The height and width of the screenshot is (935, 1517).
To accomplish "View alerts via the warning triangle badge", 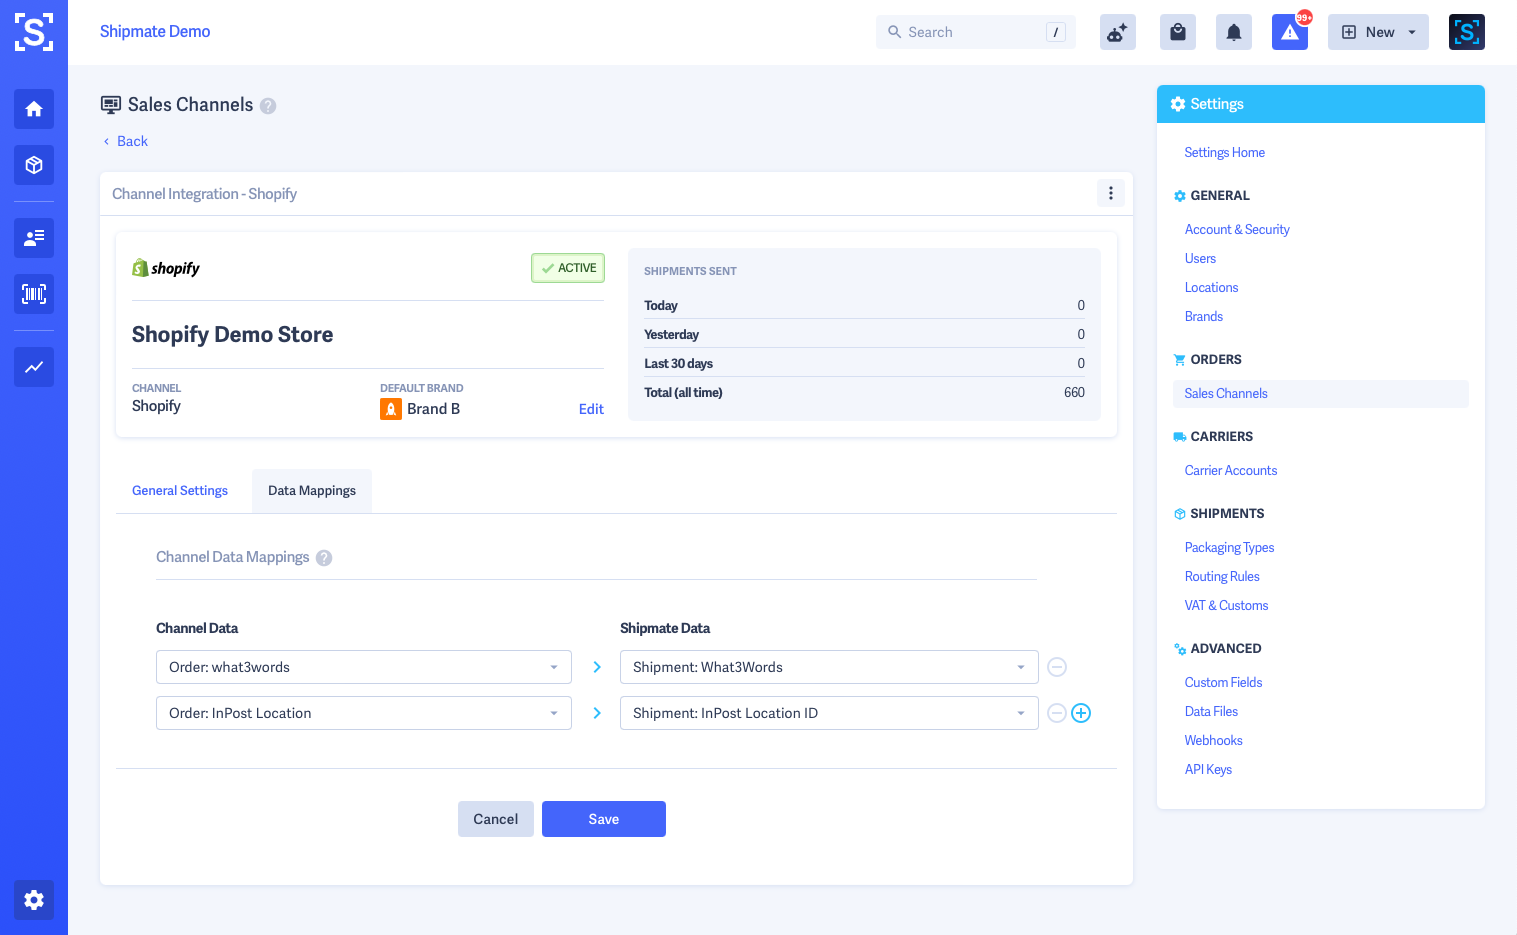I will 1290,31.
